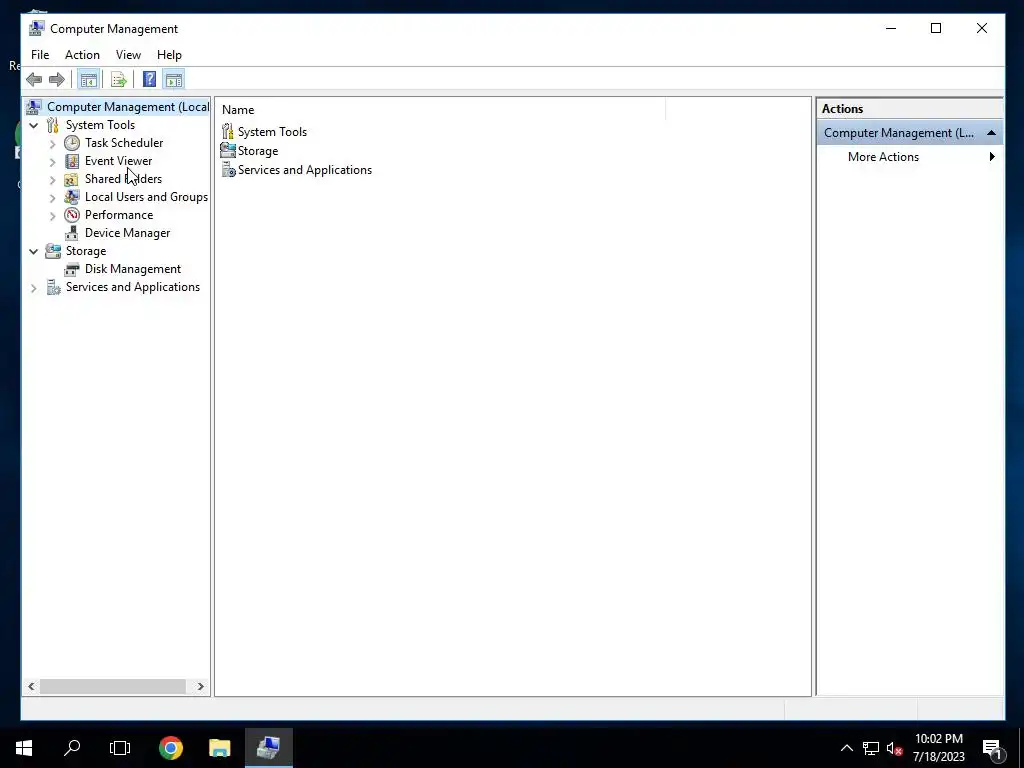Image resolution: width=1024 pixels, height=768 pixels.
Task: Click System Tools icon in the tree pane
Action: [x=53, y=125]
